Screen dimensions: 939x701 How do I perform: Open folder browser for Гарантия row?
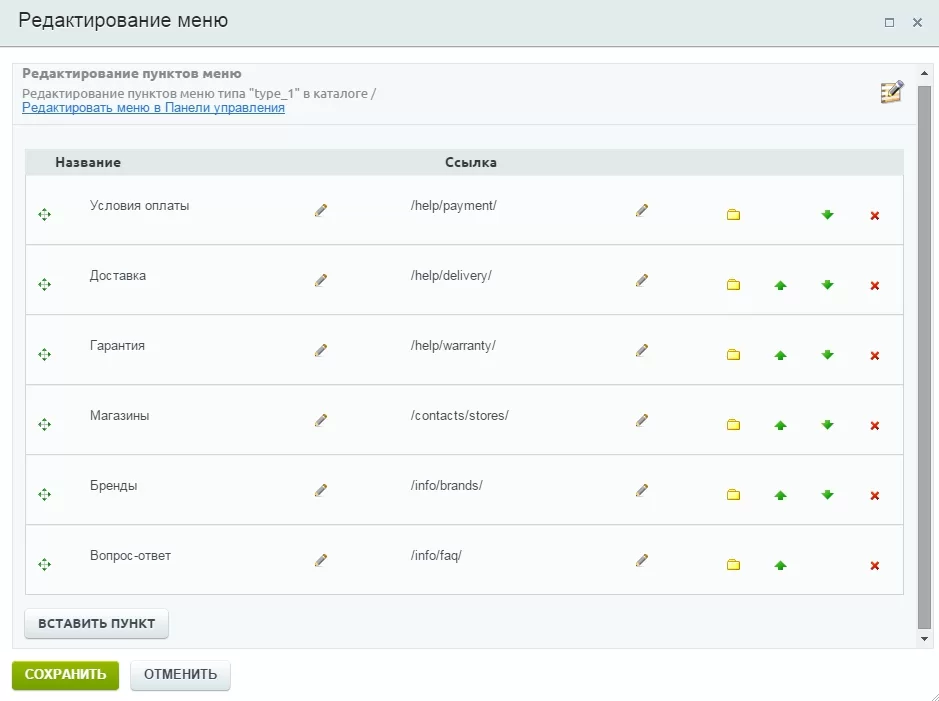[734, 355]
